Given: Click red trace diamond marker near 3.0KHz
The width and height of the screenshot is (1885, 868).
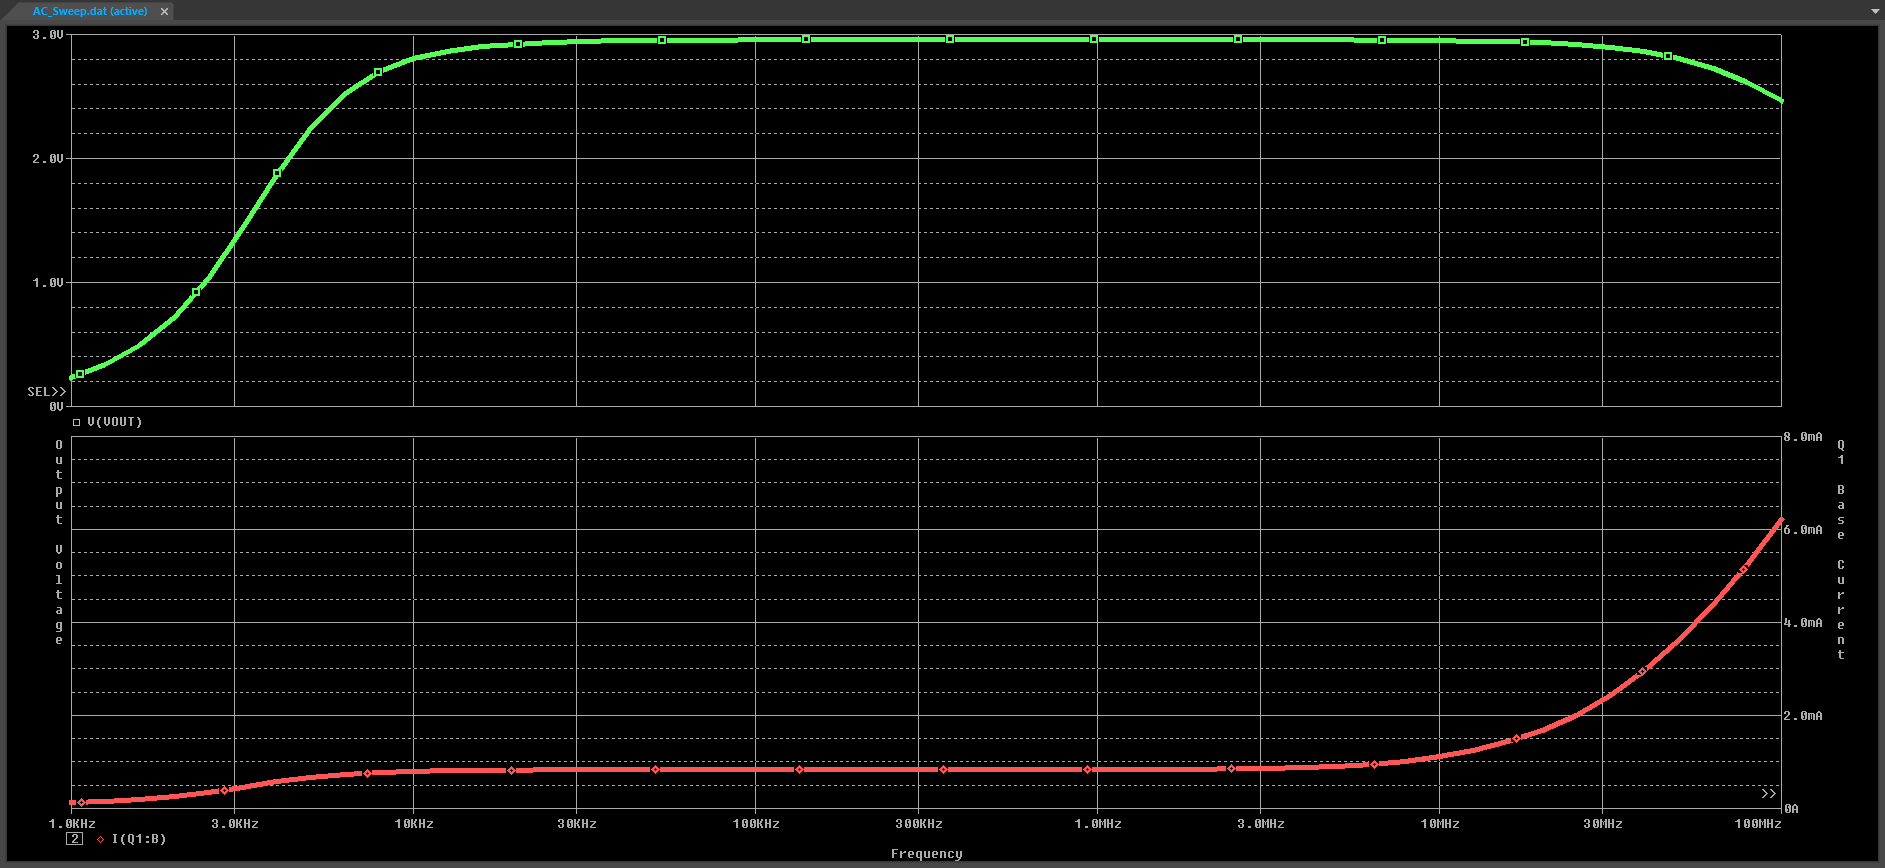Looking at the screenshot, I should 224,790.
